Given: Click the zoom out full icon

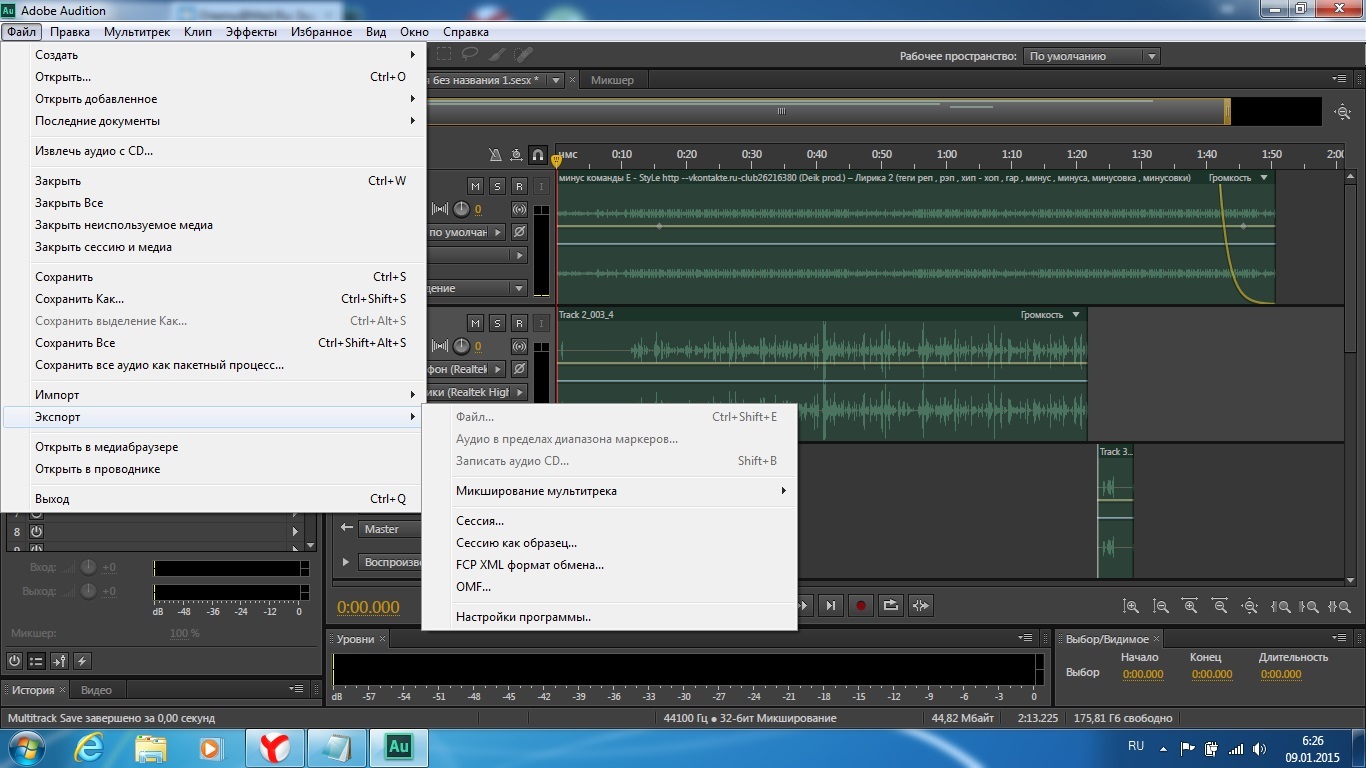Looking at the screenshot, I should pos(1249,606).
